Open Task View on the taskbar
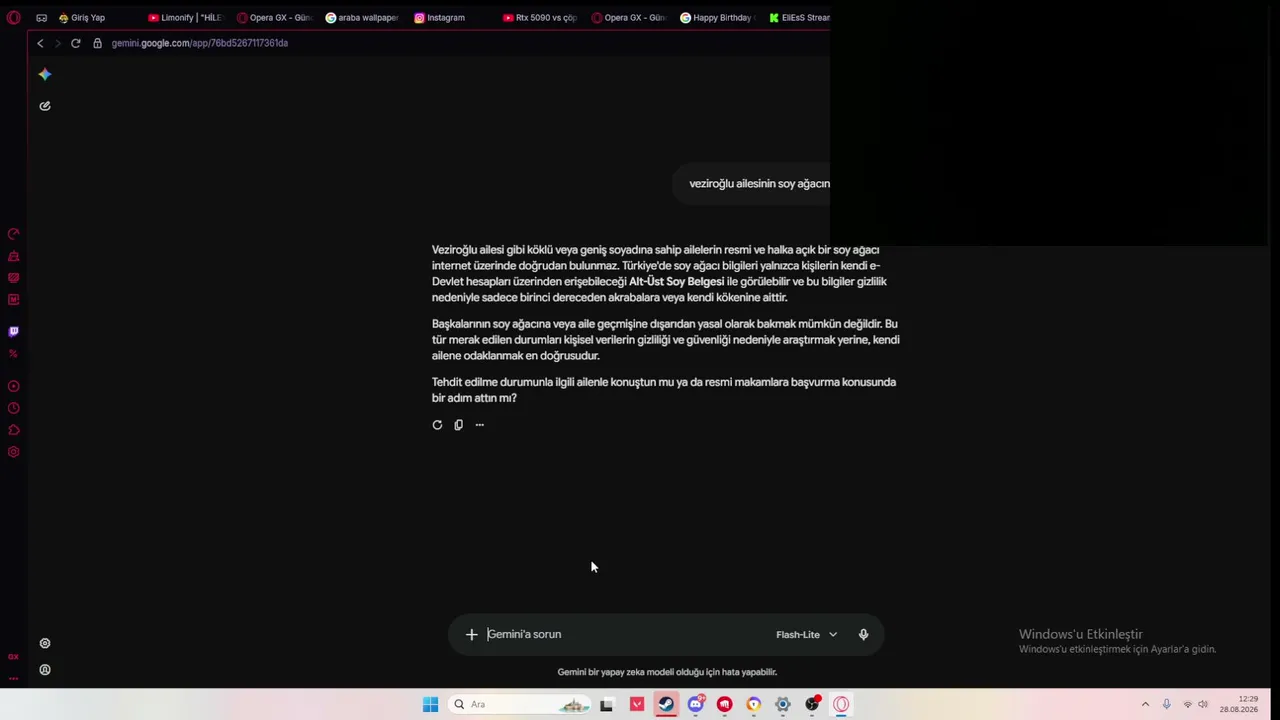The width and height of the screenshot is (1280, 720). 606,704
